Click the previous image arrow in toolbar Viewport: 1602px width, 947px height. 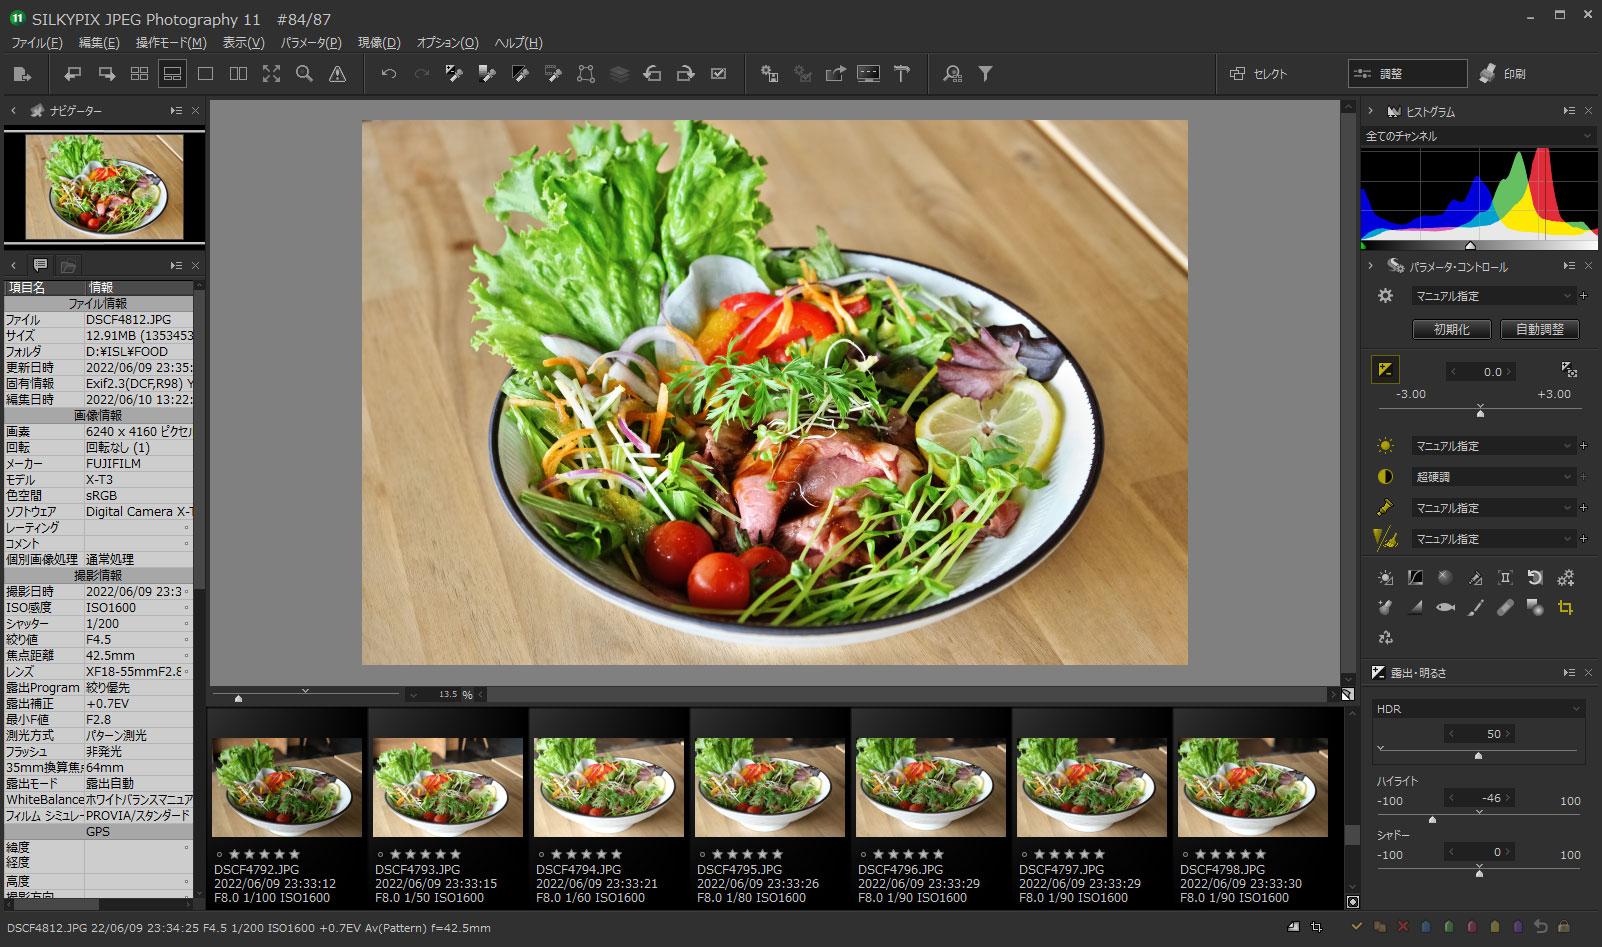(73, 73)
